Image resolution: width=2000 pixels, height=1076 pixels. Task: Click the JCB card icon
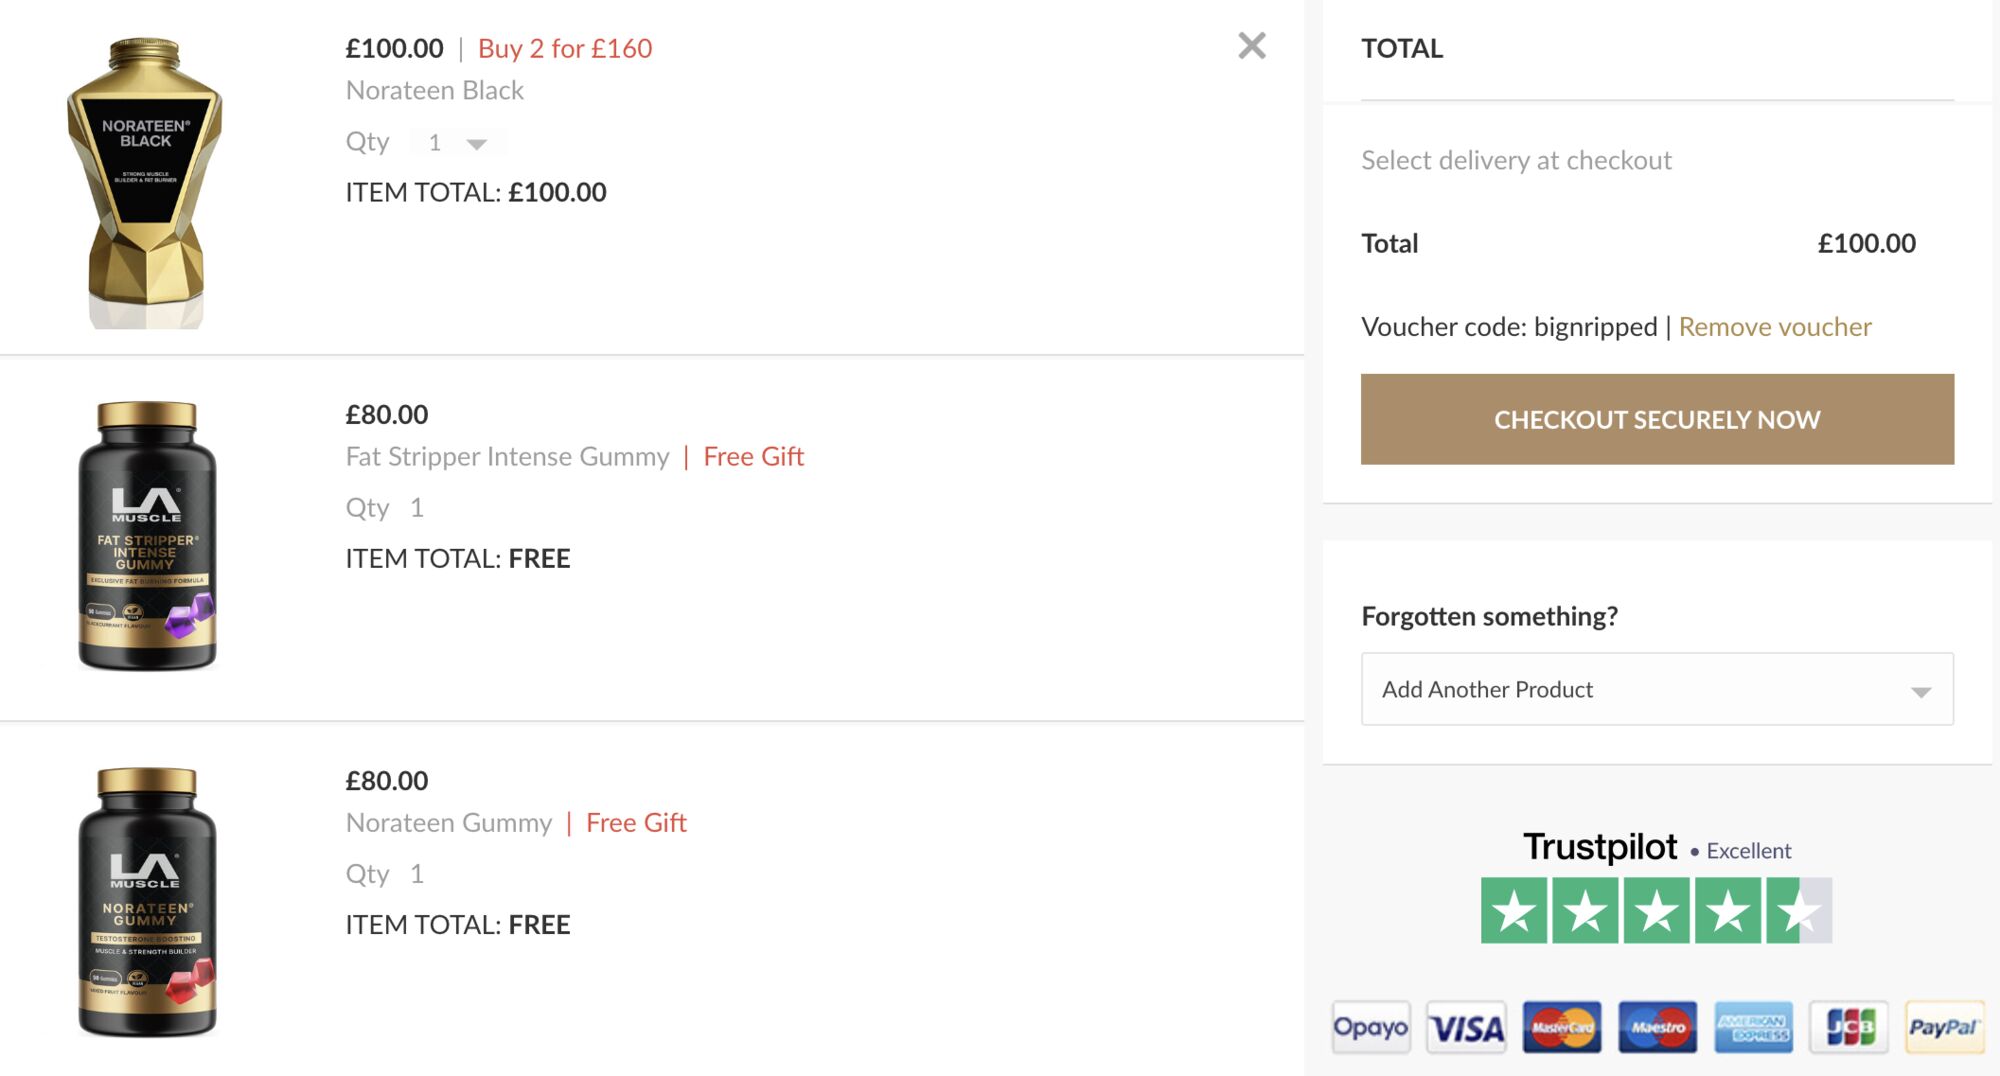click(1849, 1027)
